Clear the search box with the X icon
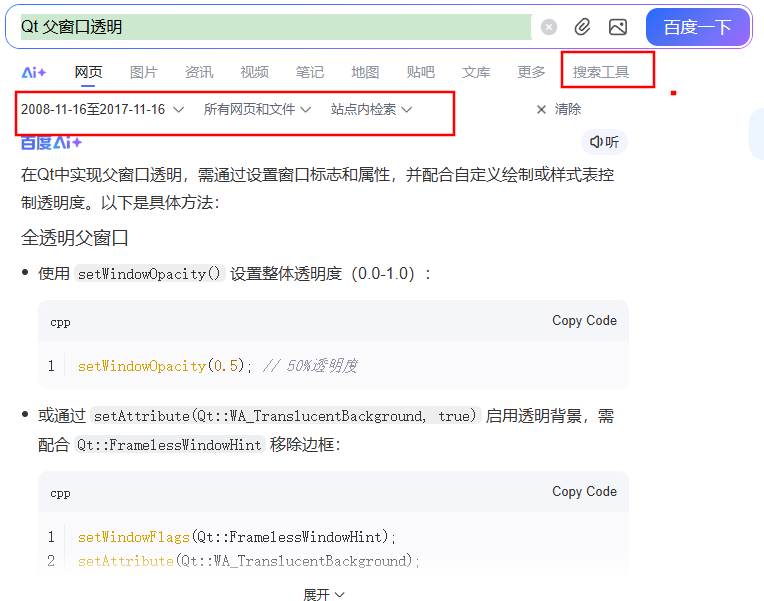This screenshot has width=764, height=601. coord(549,27)
